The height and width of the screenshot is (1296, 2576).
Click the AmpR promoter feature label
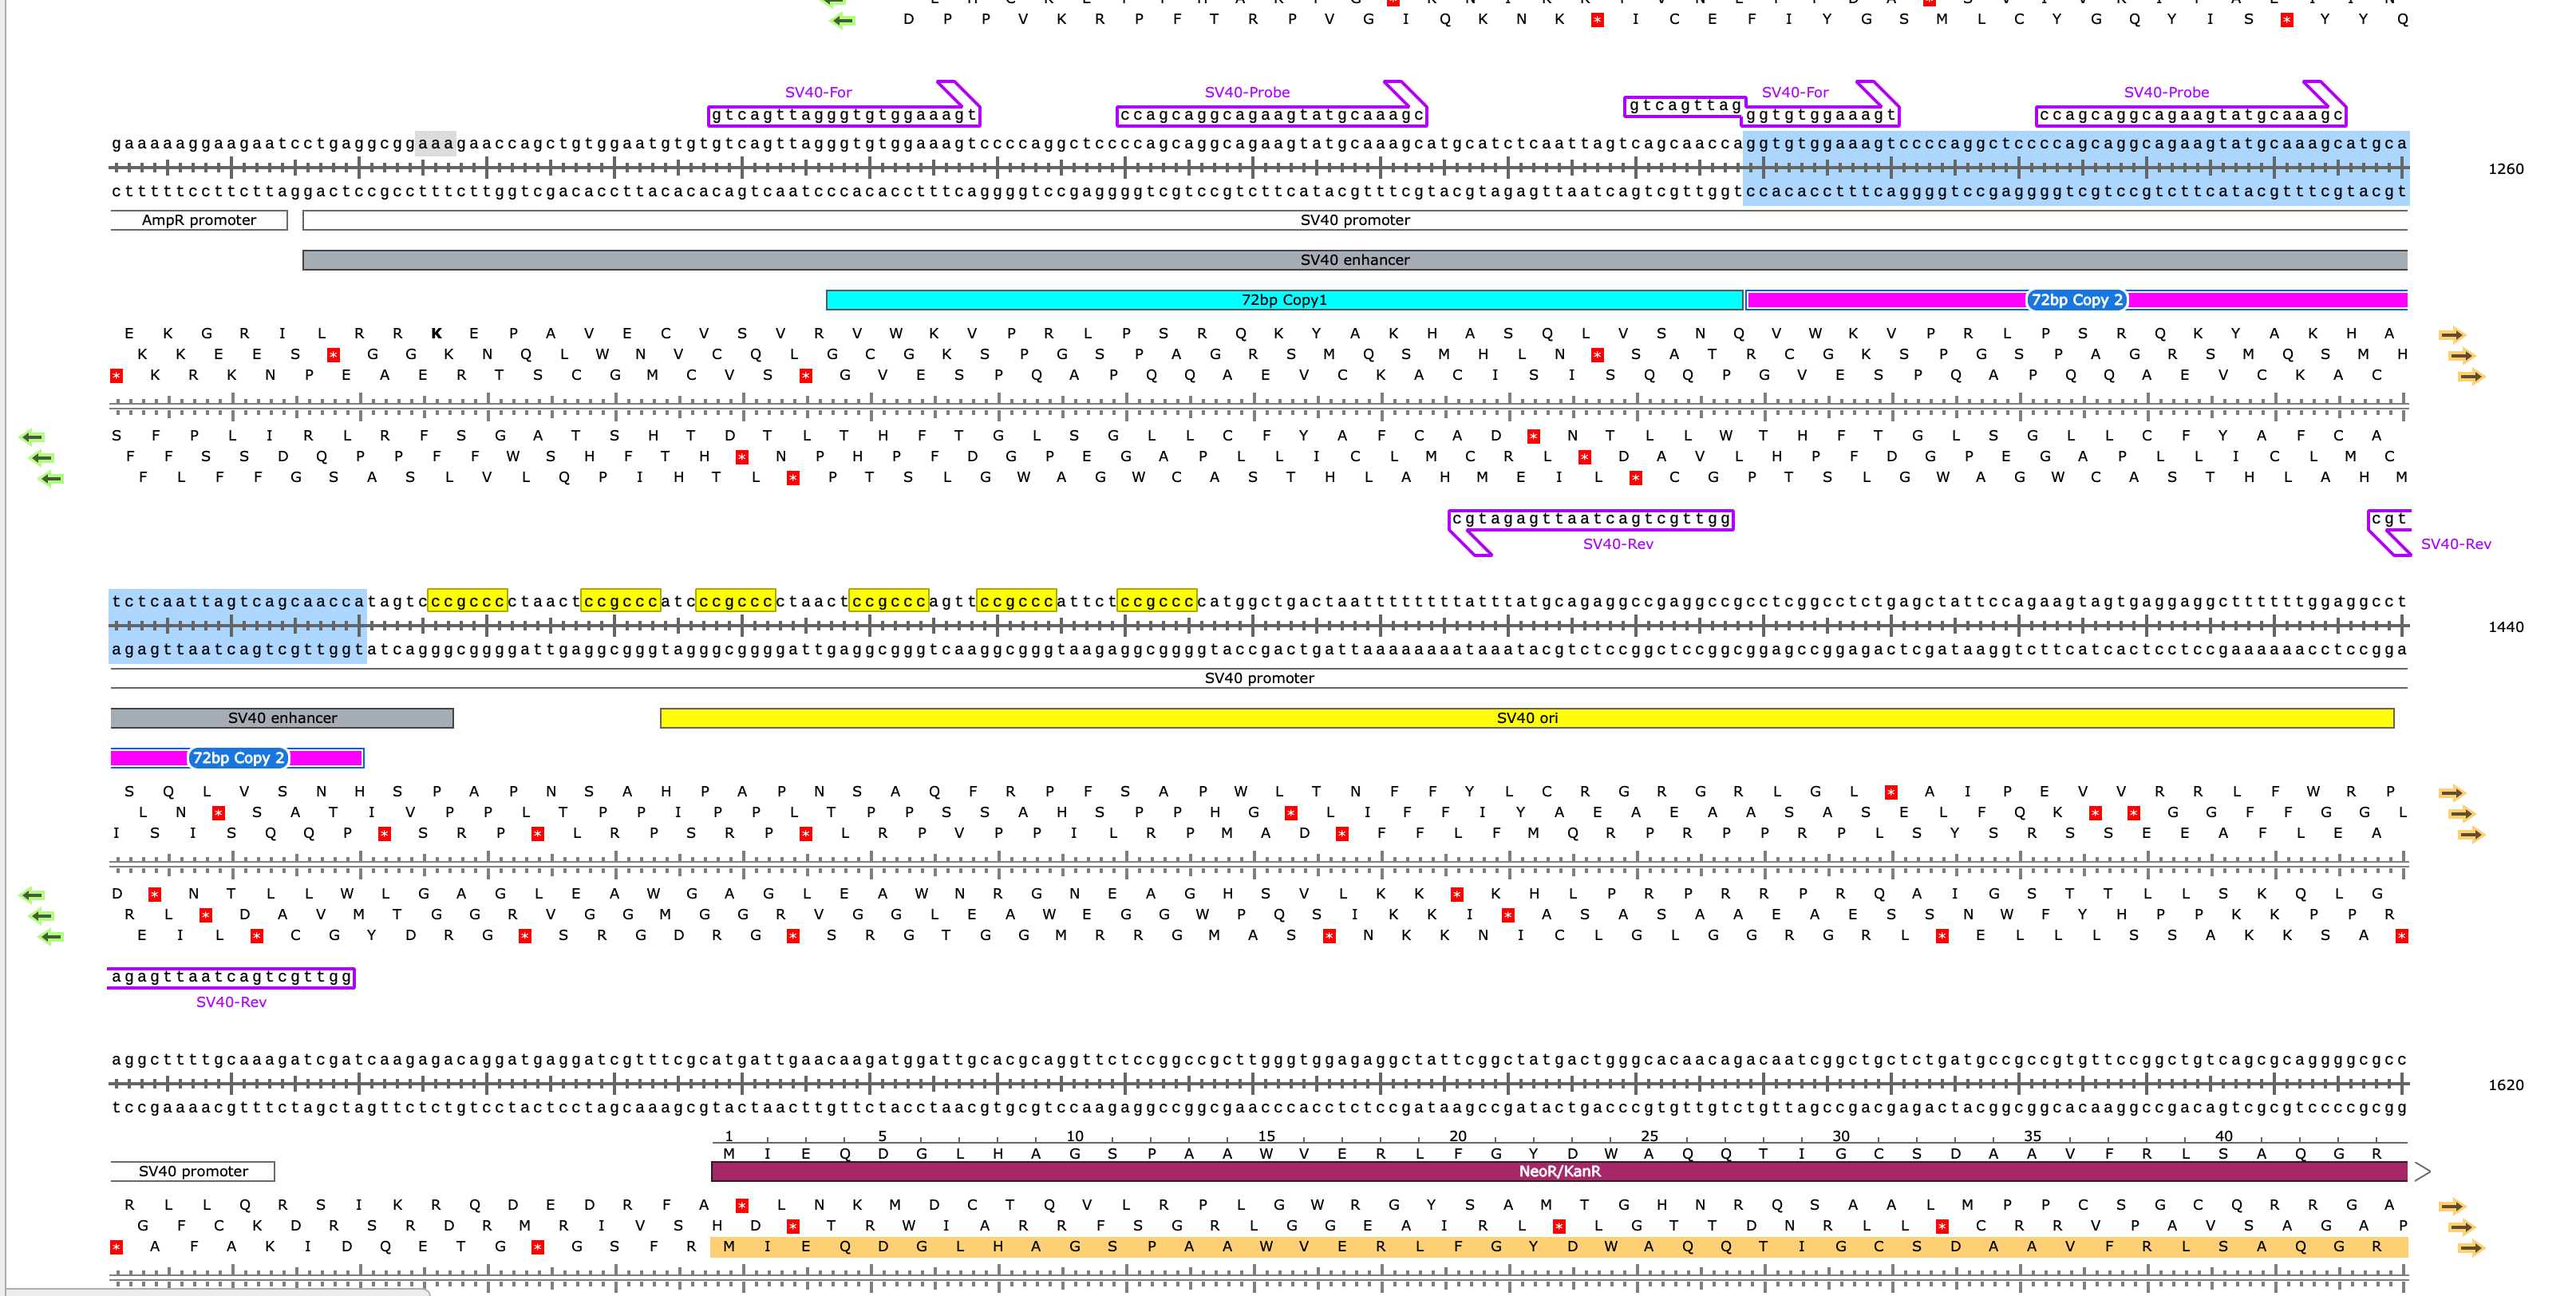[199, 220]
